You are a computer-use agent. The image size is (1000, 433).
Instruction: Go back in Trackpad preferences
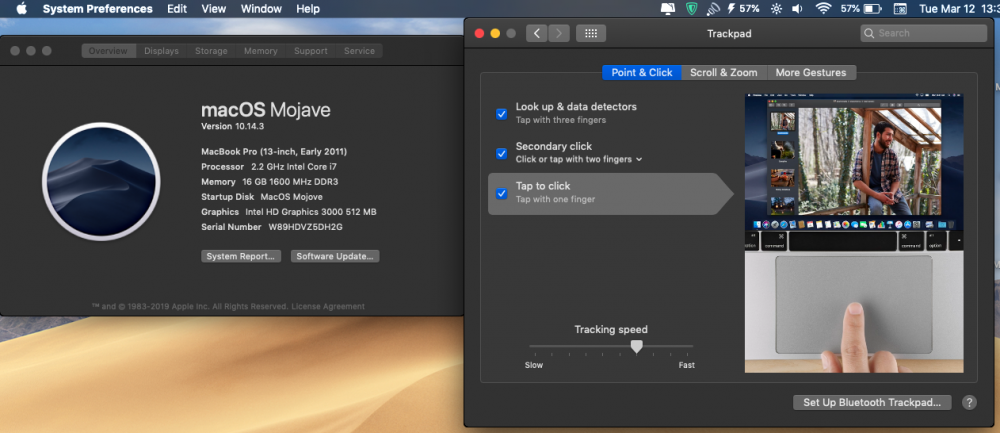tap(536, 33)
